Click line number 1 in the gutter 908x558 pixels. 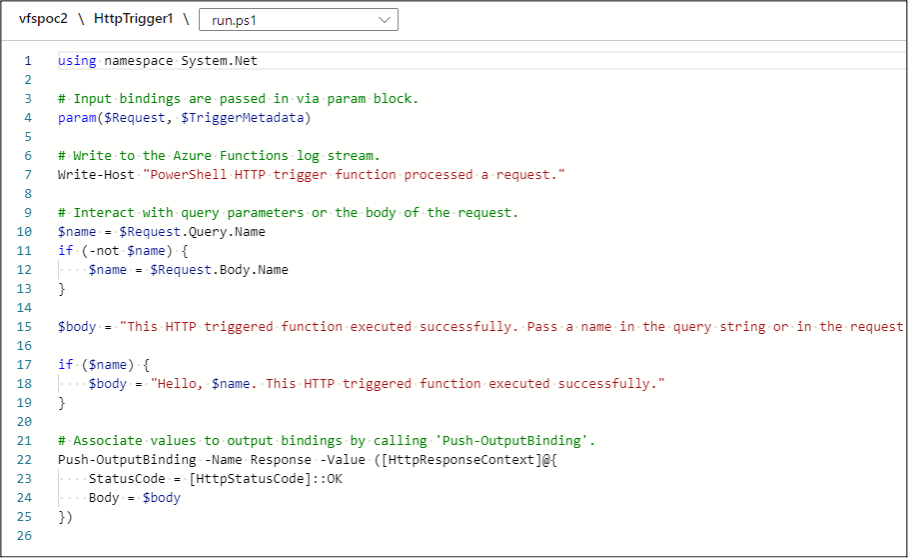28,61
